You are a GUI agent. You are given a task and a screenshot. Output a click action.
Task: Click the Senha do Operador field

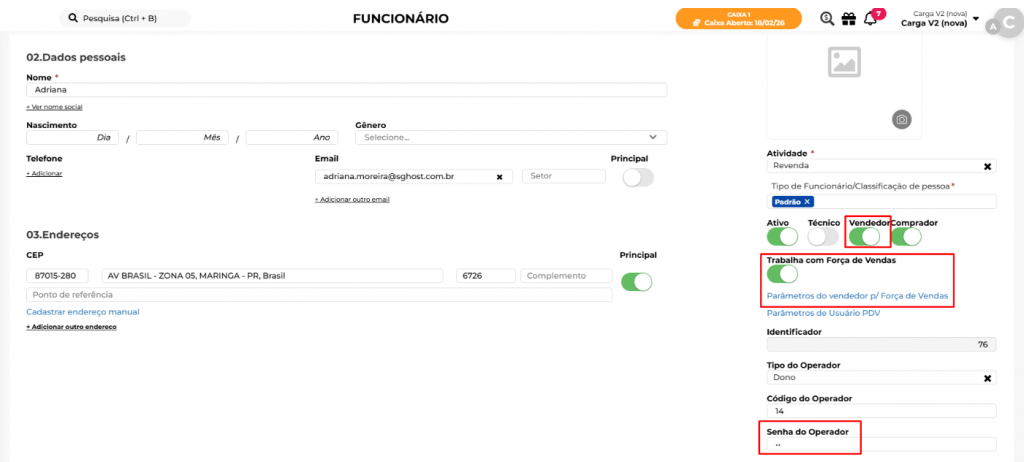tap(880, 445)
